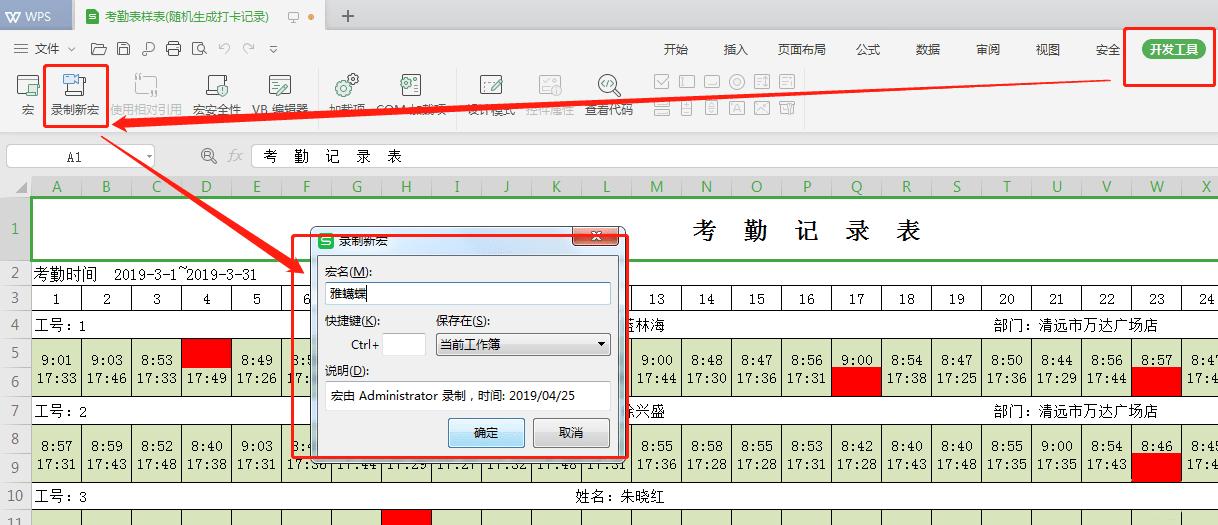Click 确定 (OK) in the macro dialog
Viewport: 1218px width, 525px height.
[x=485, y=432]
